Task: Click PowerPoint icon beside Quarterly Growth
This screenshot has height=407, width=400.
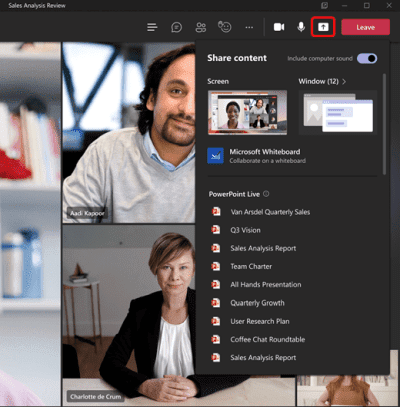Action: pos(216,303)
